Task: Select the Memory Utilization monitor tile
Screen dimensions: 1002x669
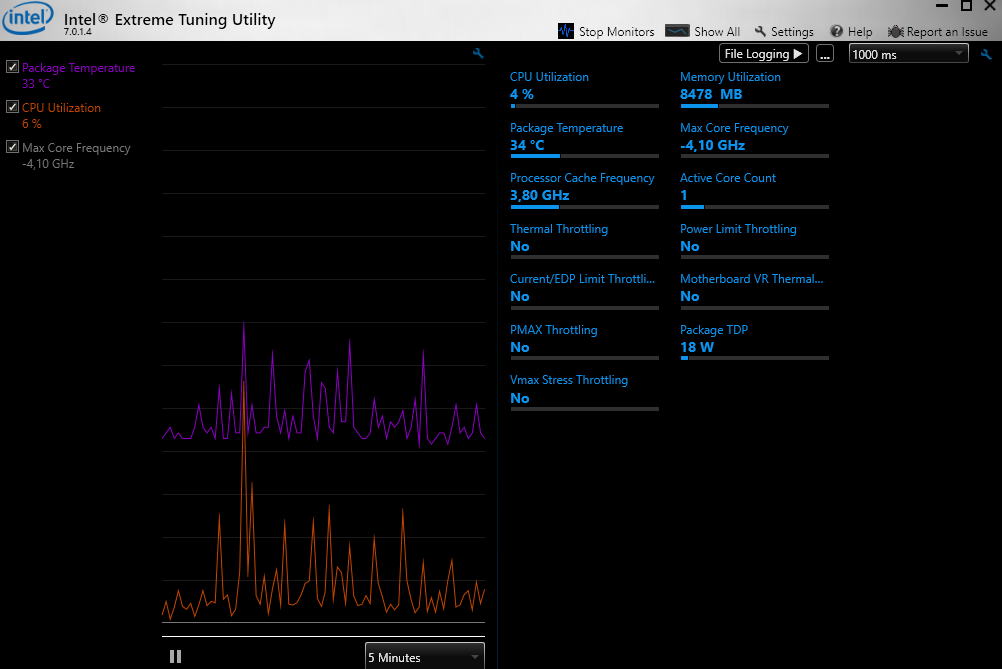Action: pos(754,89)
